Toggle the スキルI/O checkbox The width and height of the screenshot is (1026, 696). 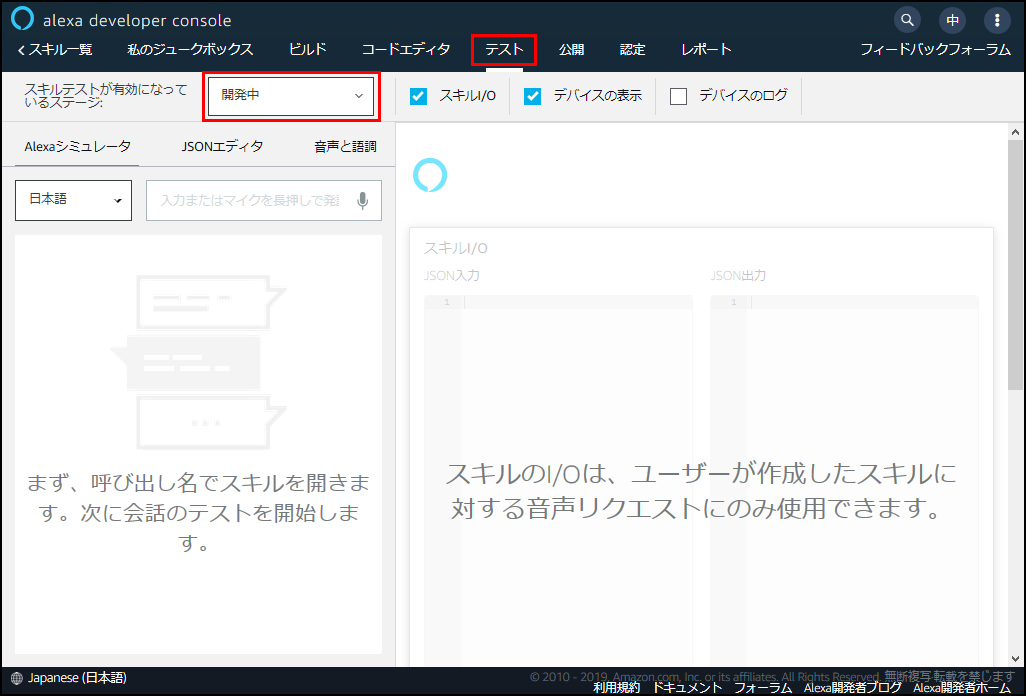tap(418, 97)
